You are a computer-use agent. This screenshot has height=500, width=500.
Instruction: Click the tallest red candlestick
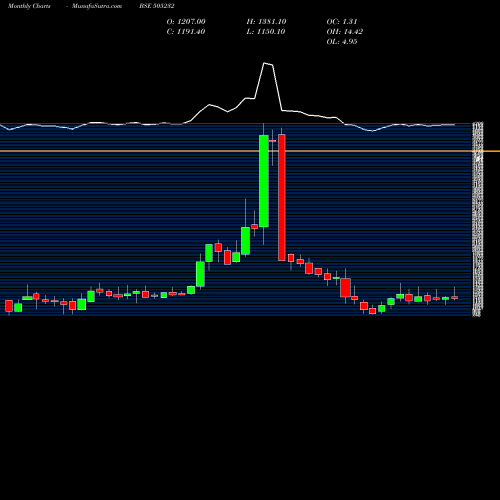click(282, 197)
